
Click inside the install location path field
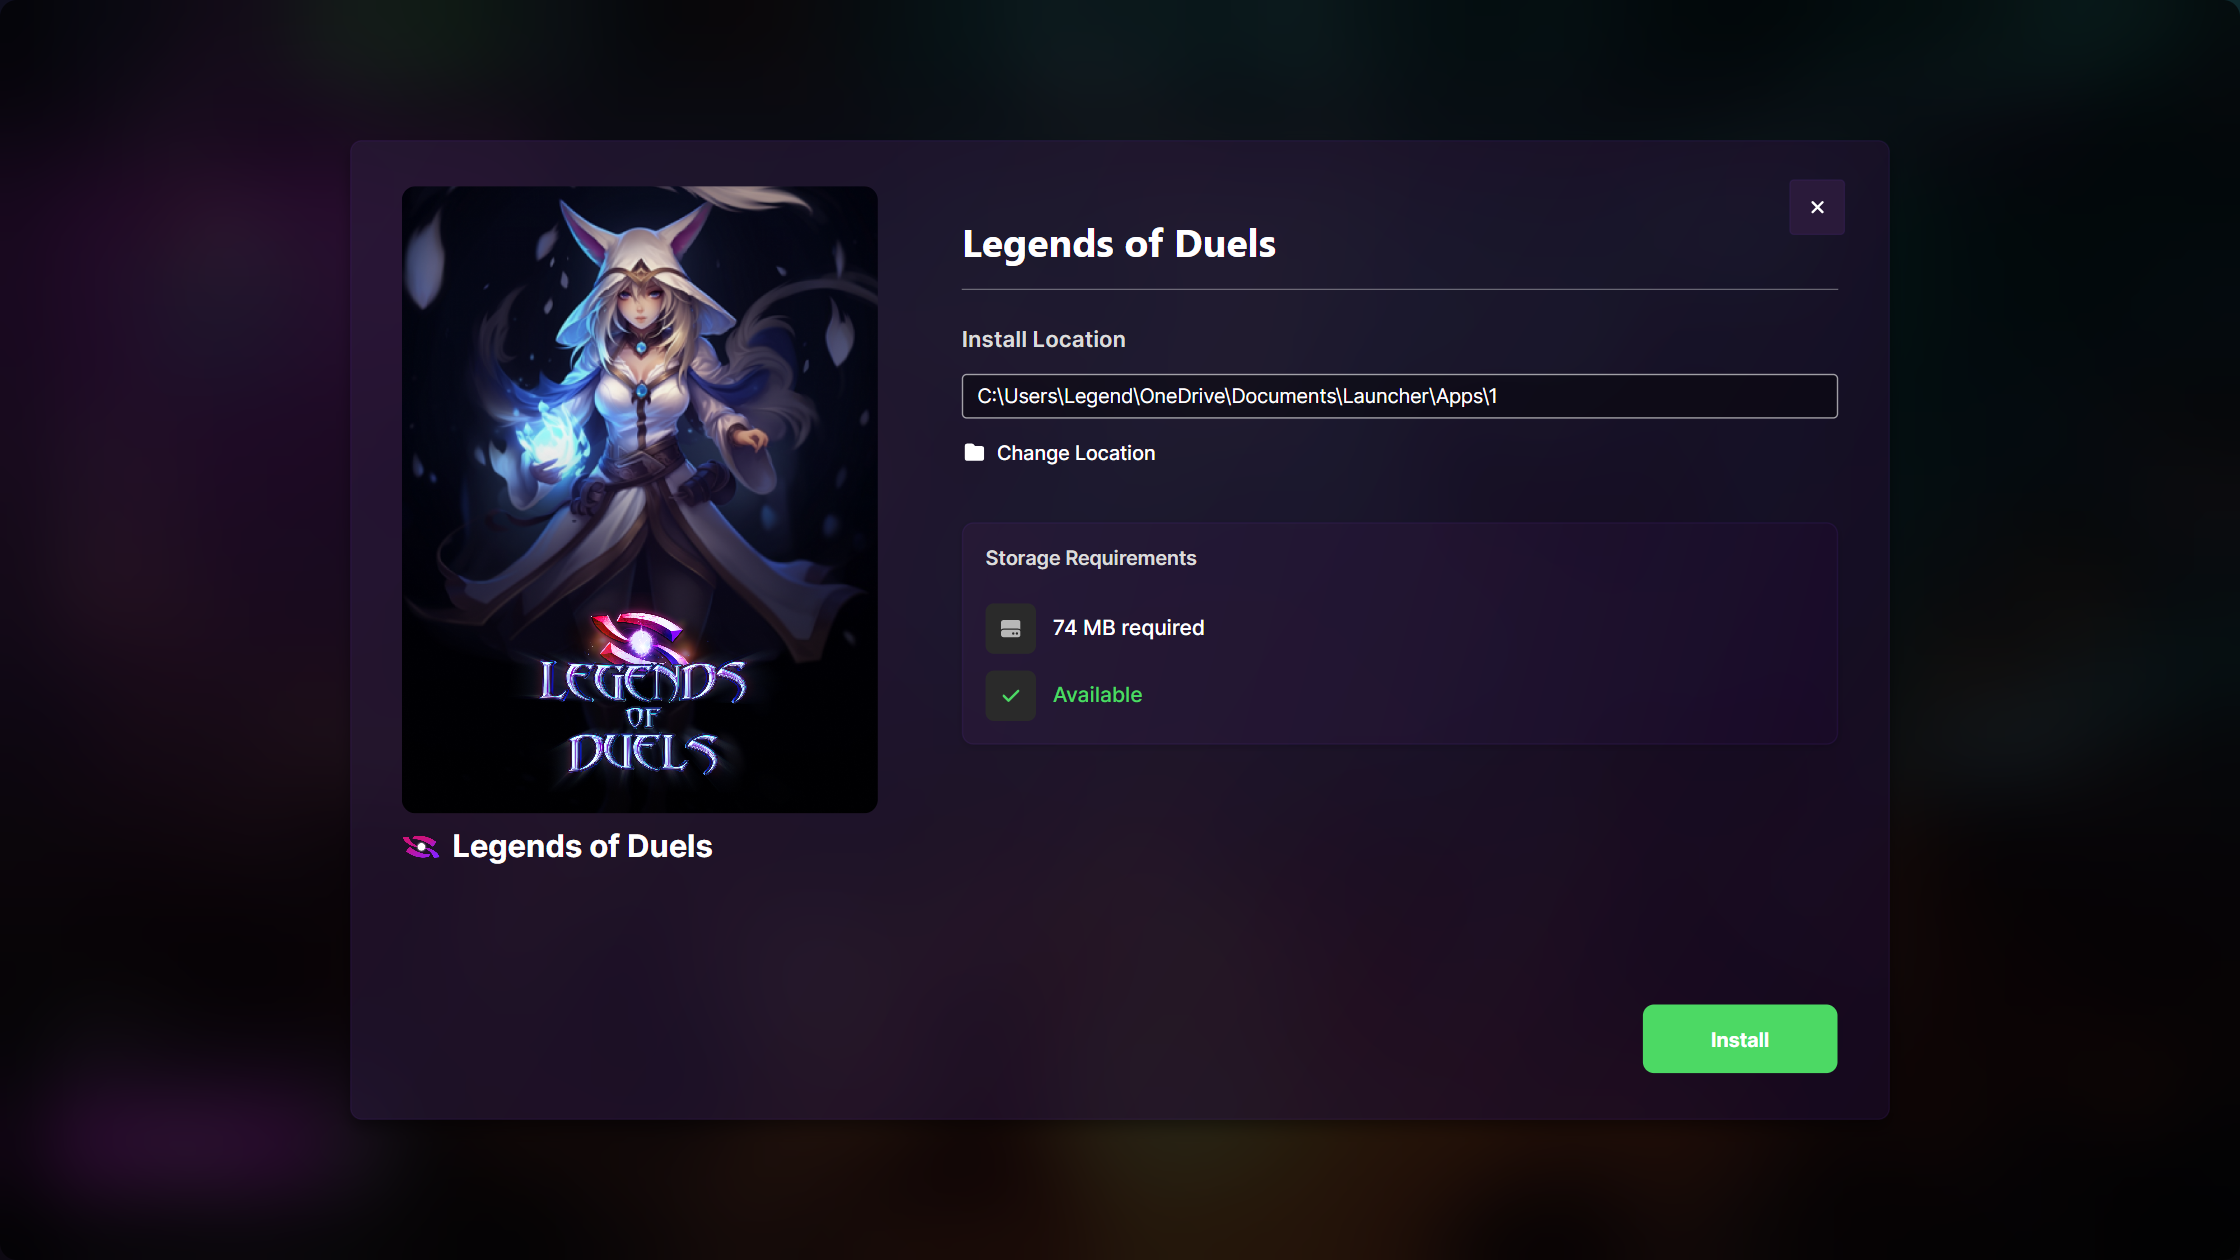click(x=1399, y=396)
